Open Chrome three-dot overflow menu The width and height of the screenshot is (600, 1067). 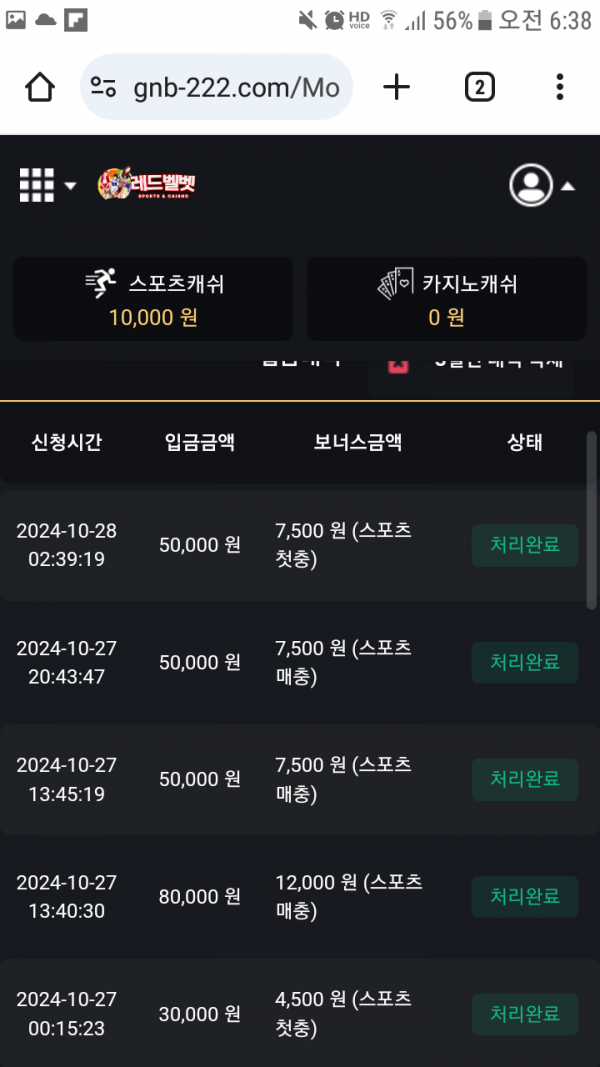[x=559, y=88]
